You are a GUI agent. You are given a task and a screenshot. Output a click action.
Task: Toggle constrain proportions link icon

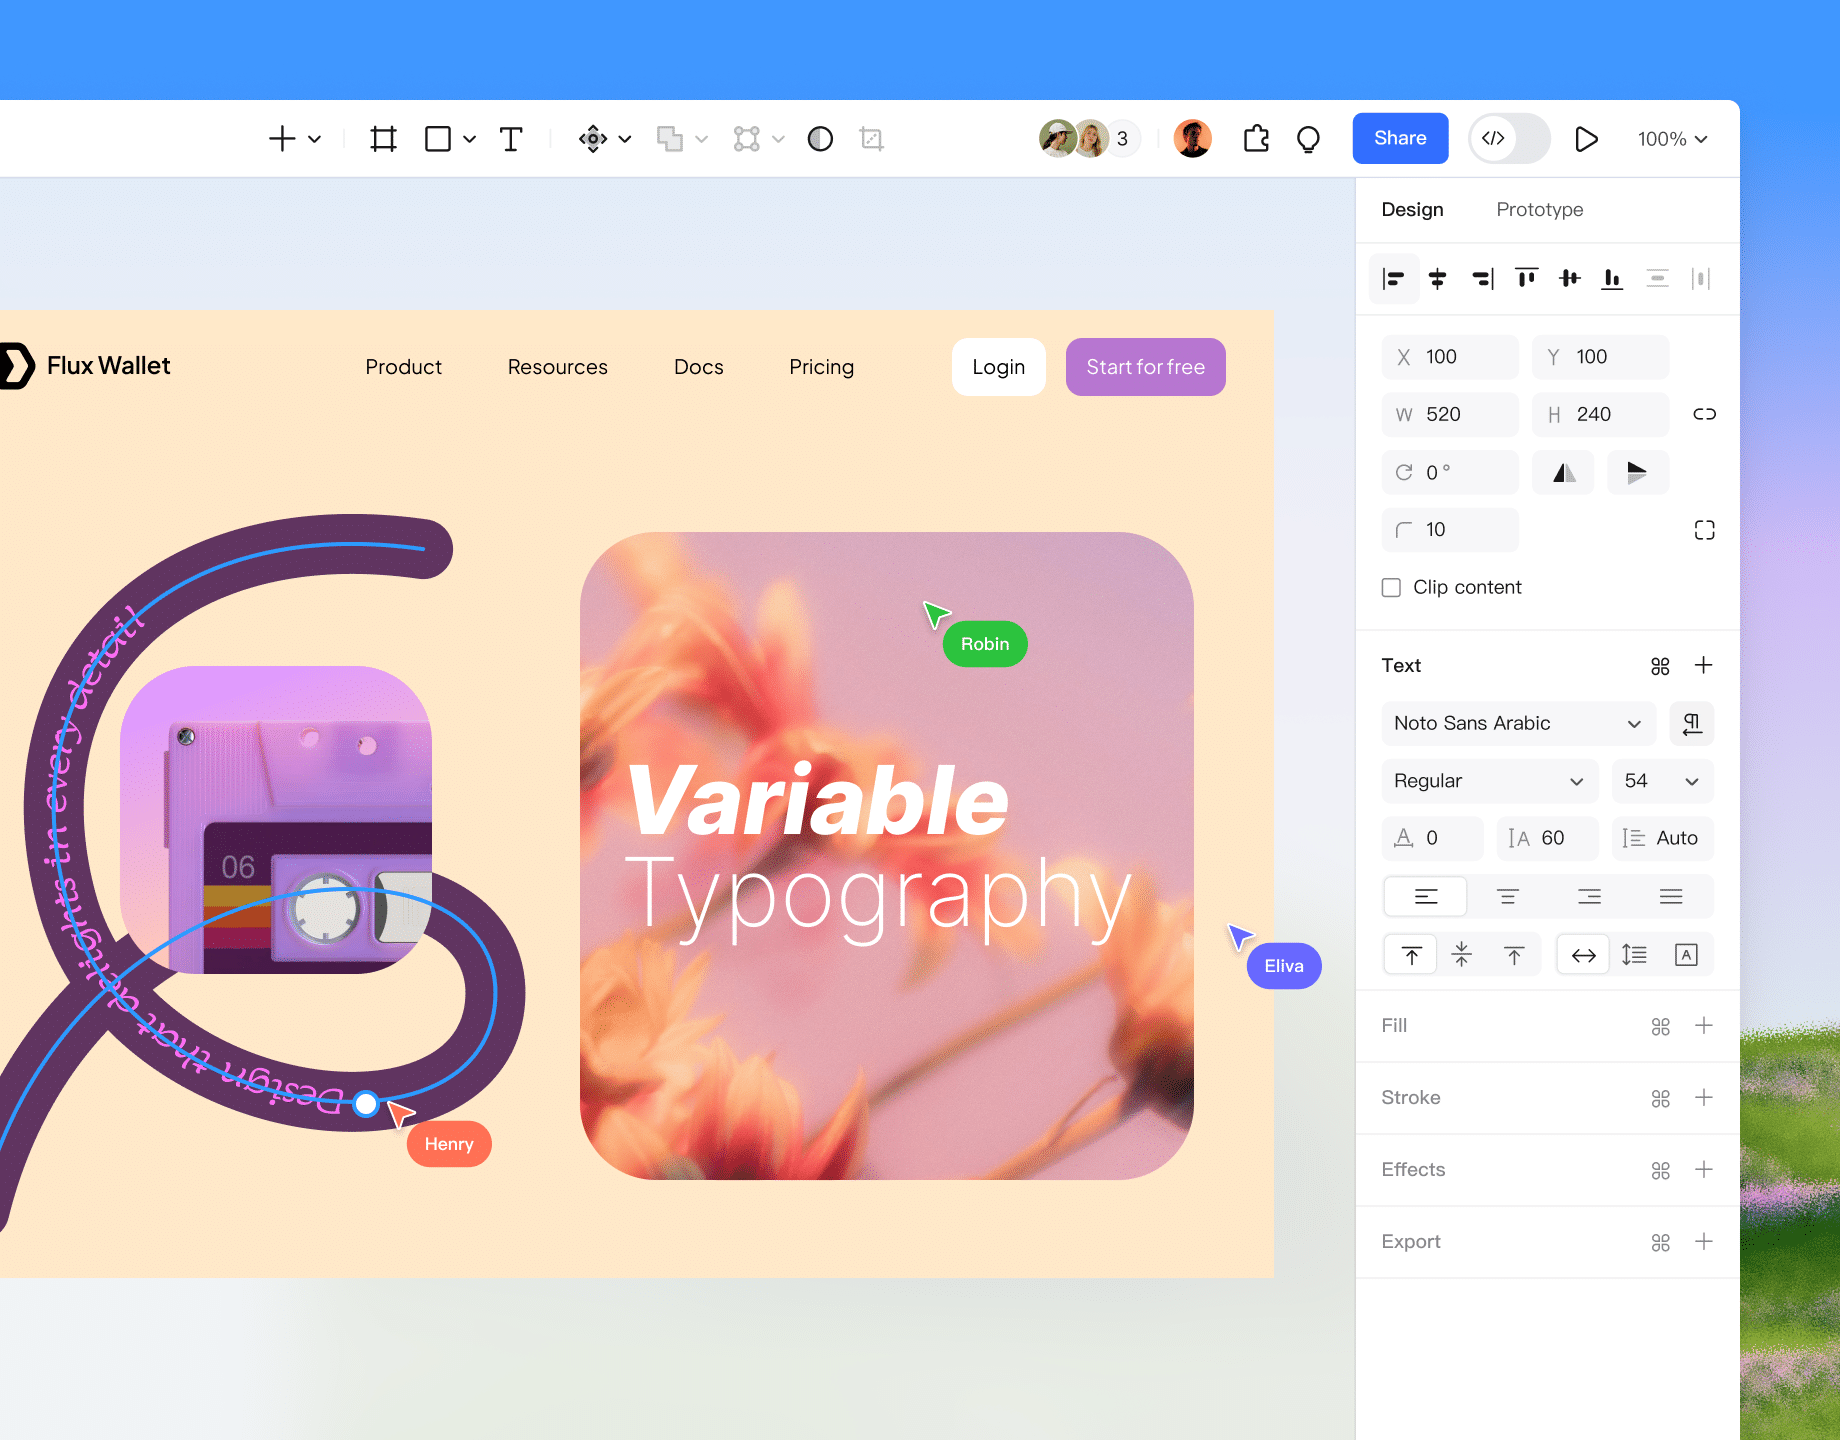1704,414
